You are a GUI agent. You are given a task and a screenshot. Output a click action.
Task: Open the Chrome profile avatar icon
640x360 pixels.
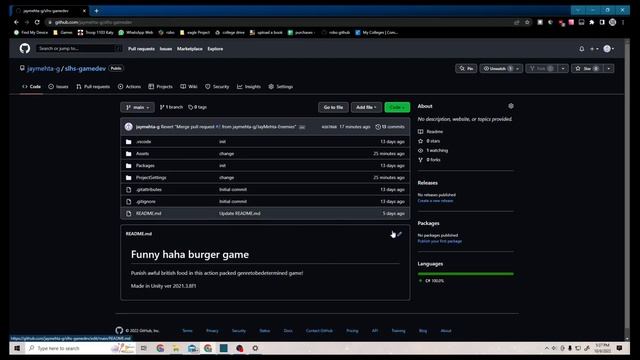click(x=612, y=22)
